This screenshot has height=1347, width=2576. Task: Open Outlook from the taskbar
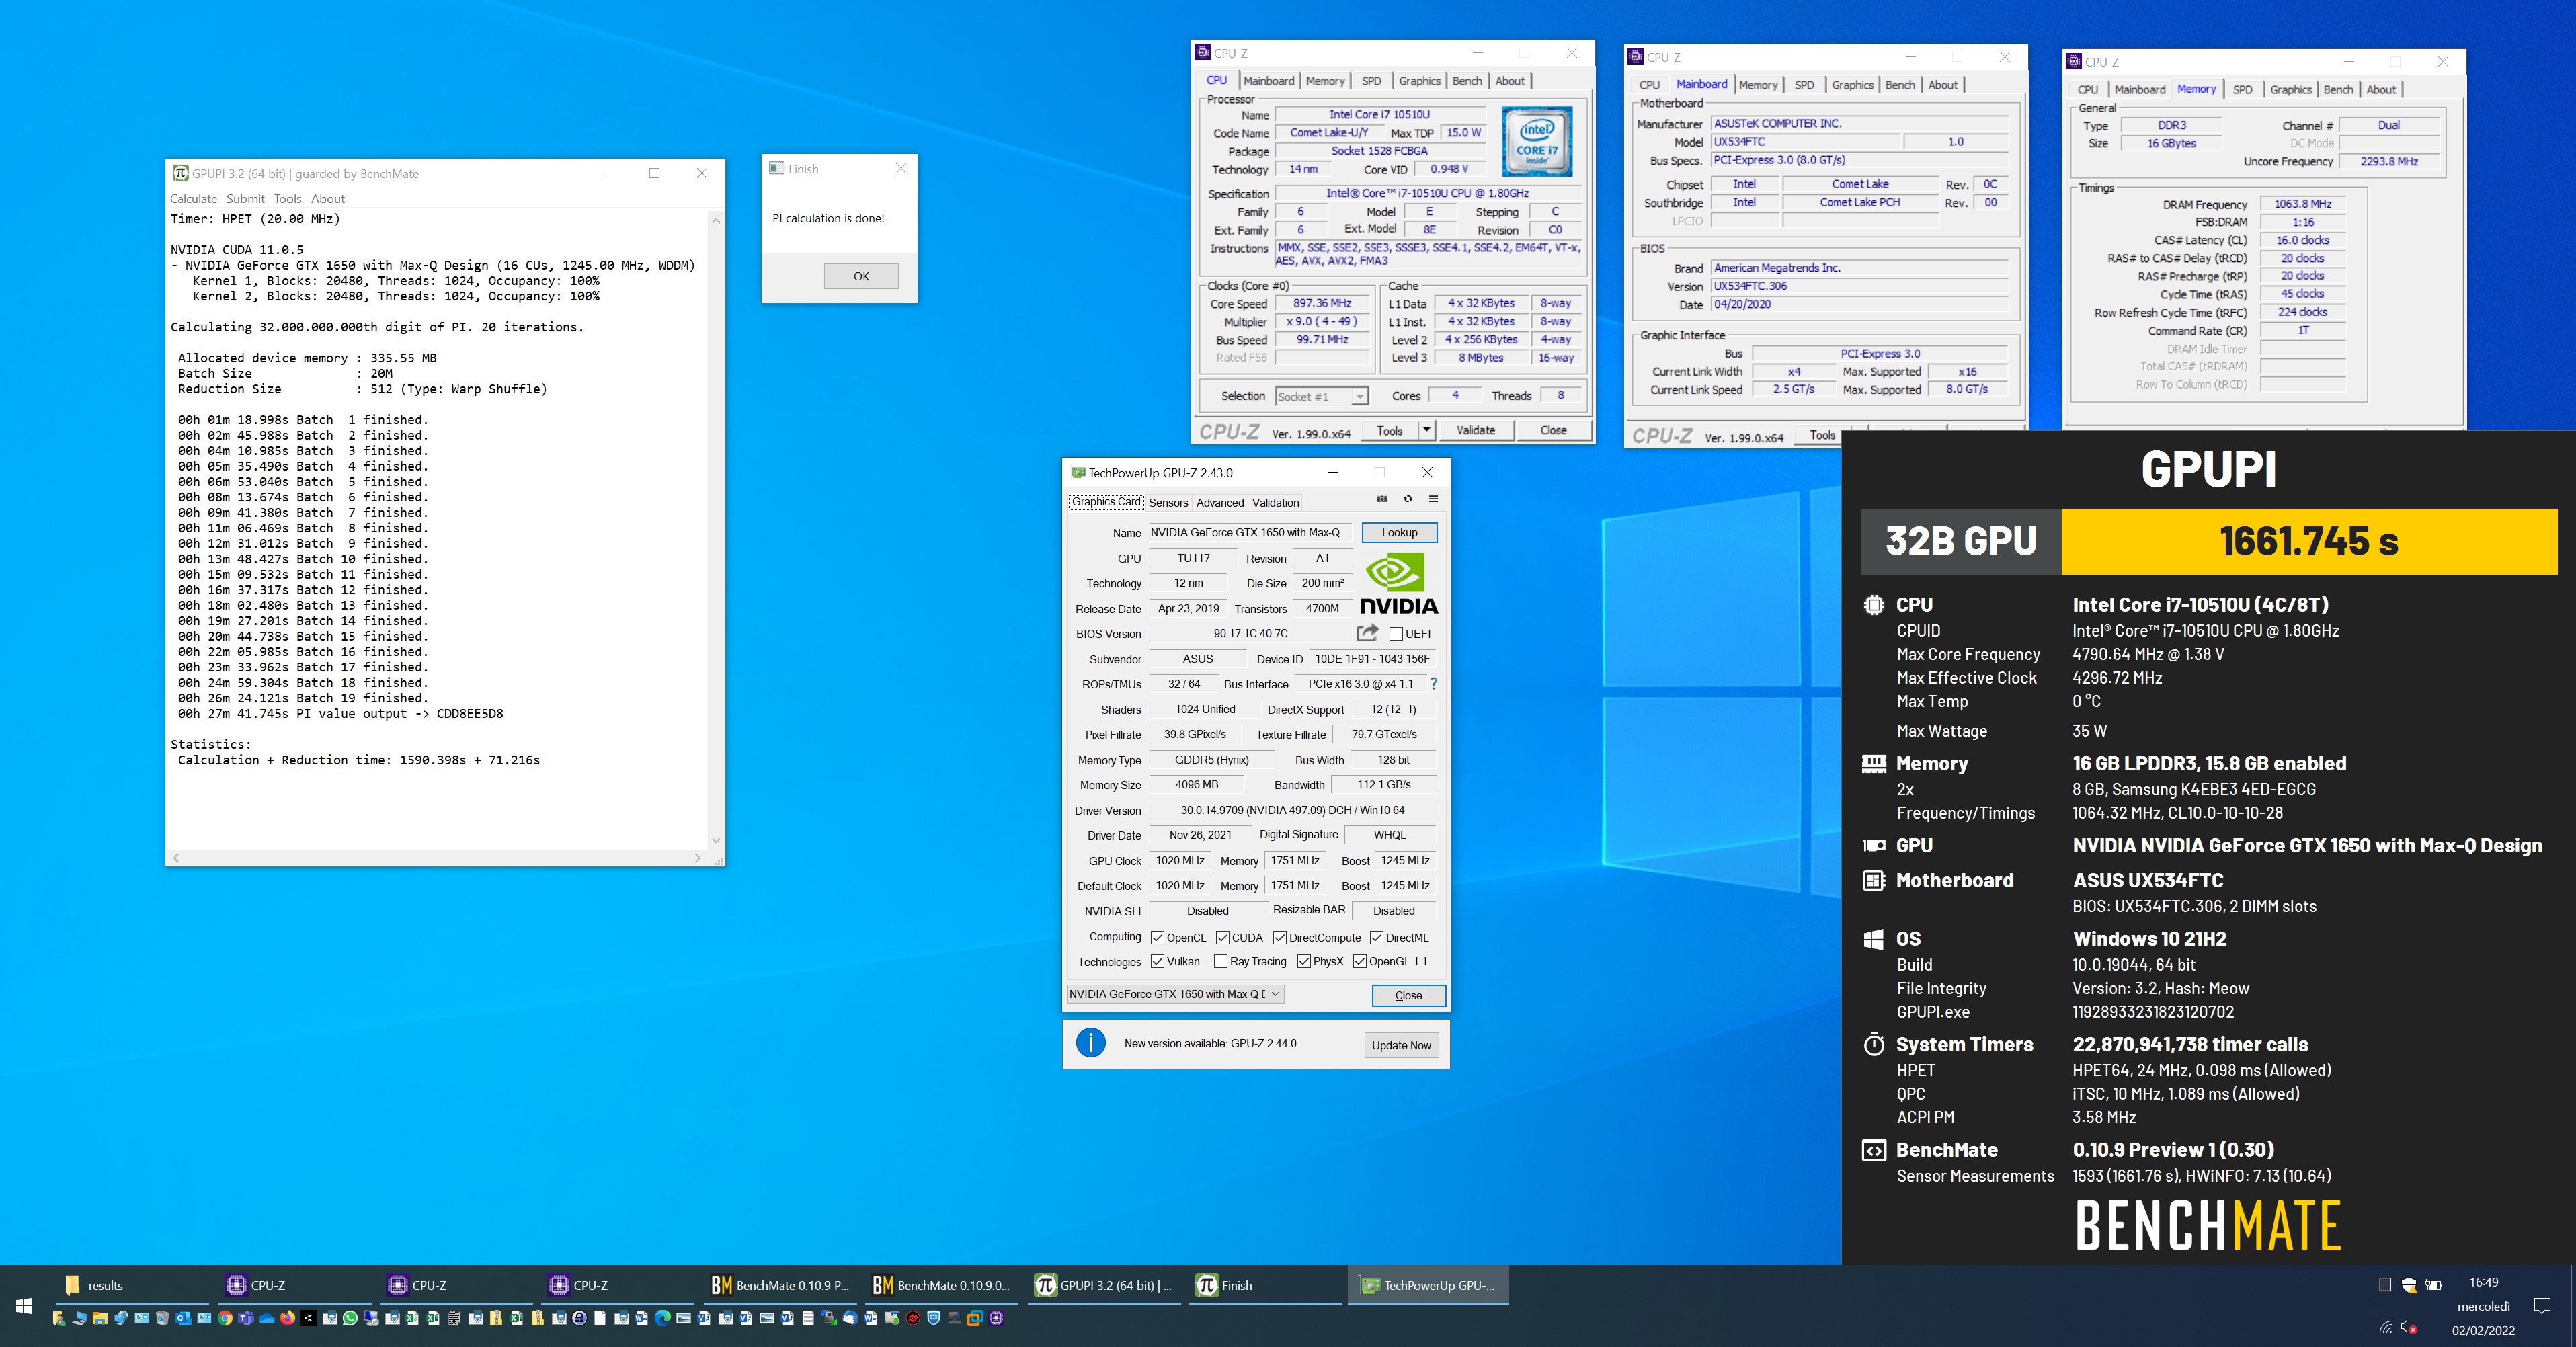183,1318
